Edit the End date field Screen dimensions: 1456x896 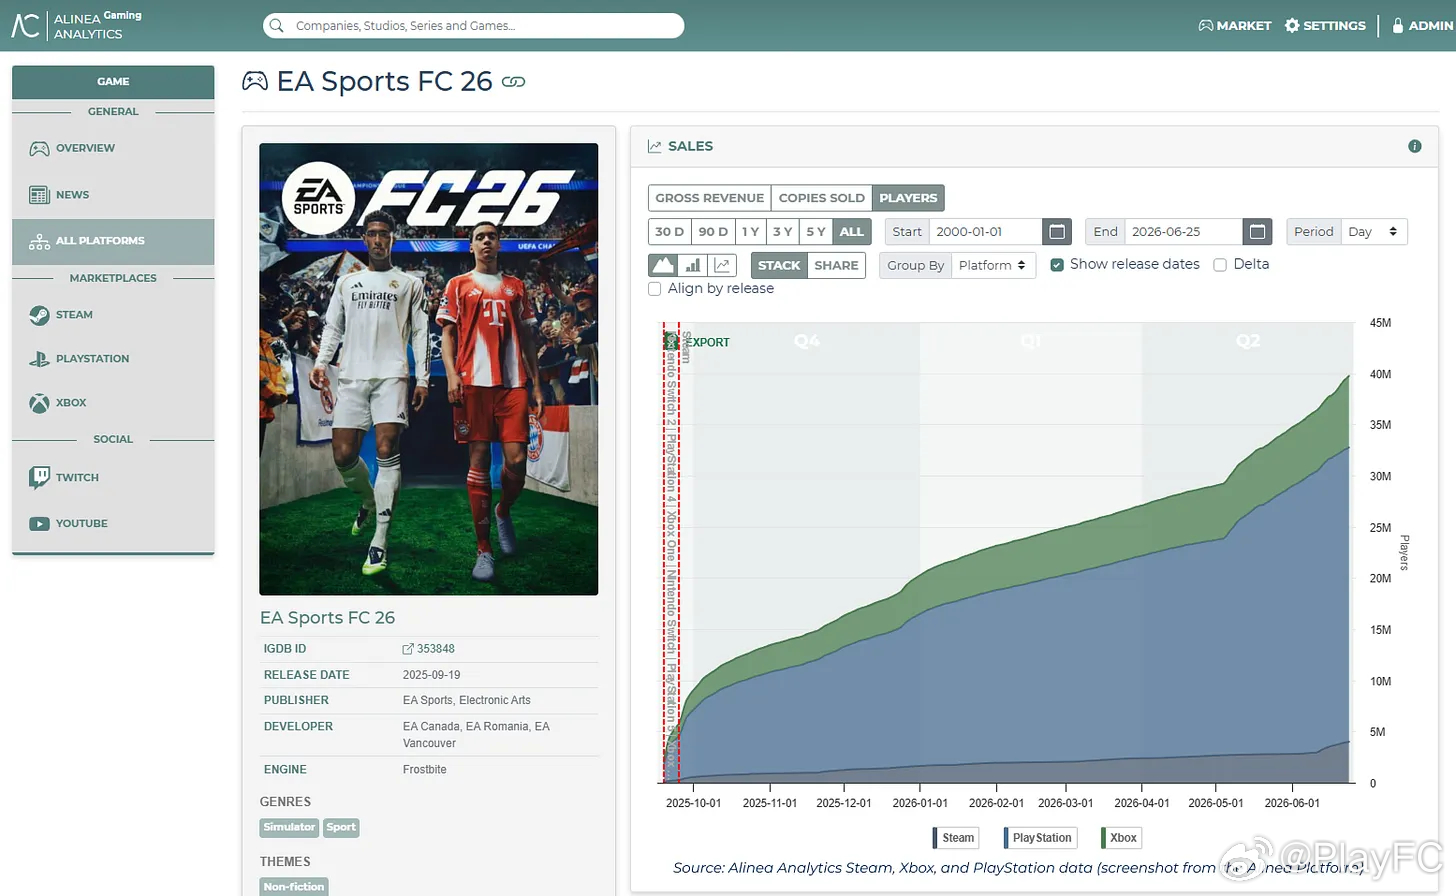pos(1183,232)
